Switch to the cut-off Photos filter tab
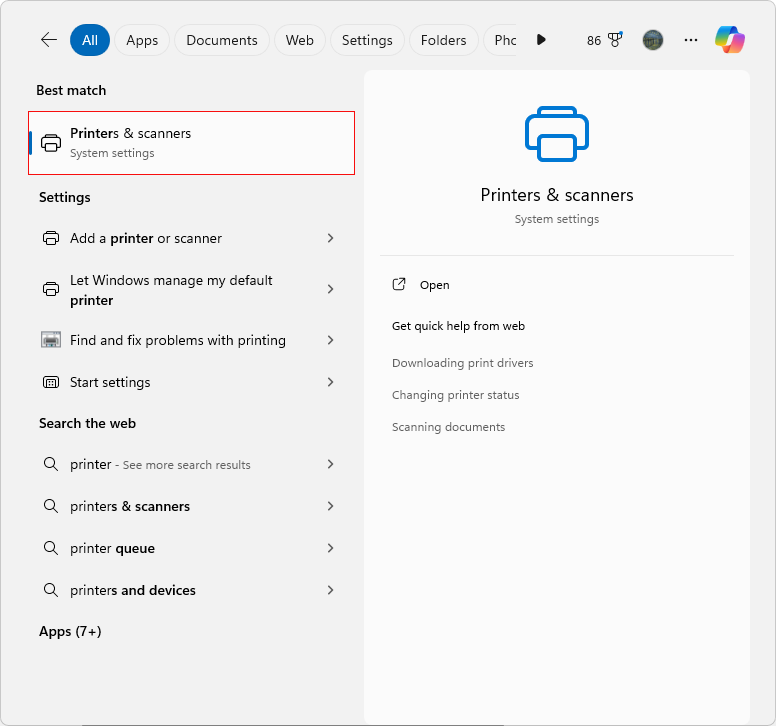776x726 pixels. (x=502, y=40)
